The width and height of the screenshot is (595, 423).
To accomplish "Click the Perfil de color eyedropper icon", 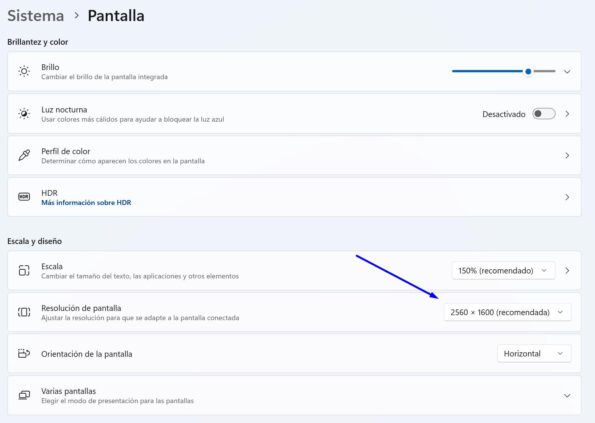I will [24, 155].
